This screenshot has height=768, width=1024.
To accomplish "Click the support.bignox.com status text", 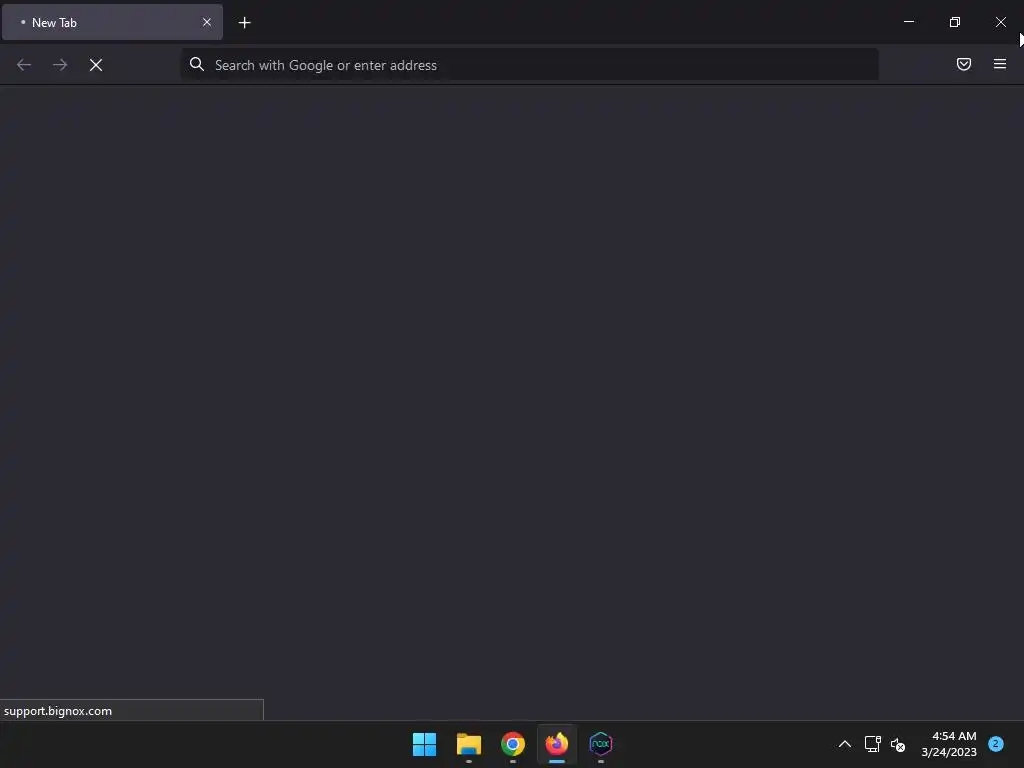I will 57,711.
